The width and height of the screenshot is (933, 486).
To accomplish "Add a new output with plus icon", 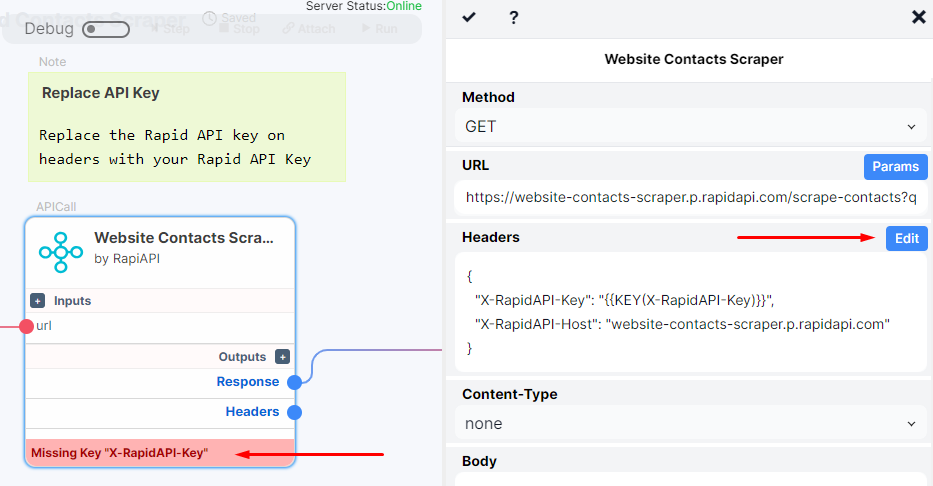I will point(283,357).
